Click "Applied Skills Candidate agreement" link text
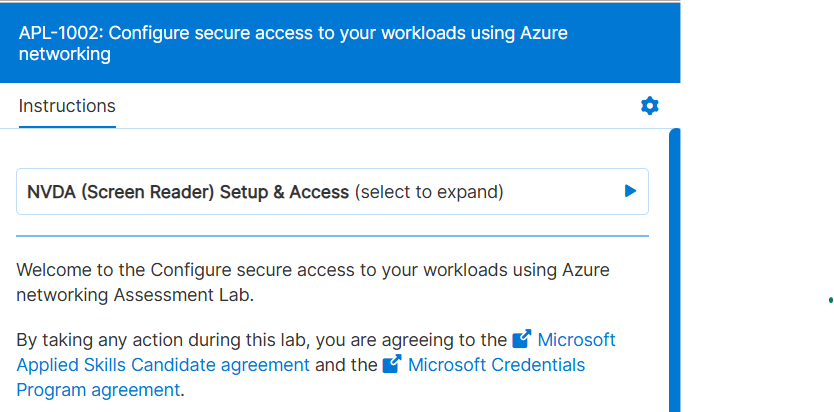Viewport: 834px width, 412px height. 163,365
